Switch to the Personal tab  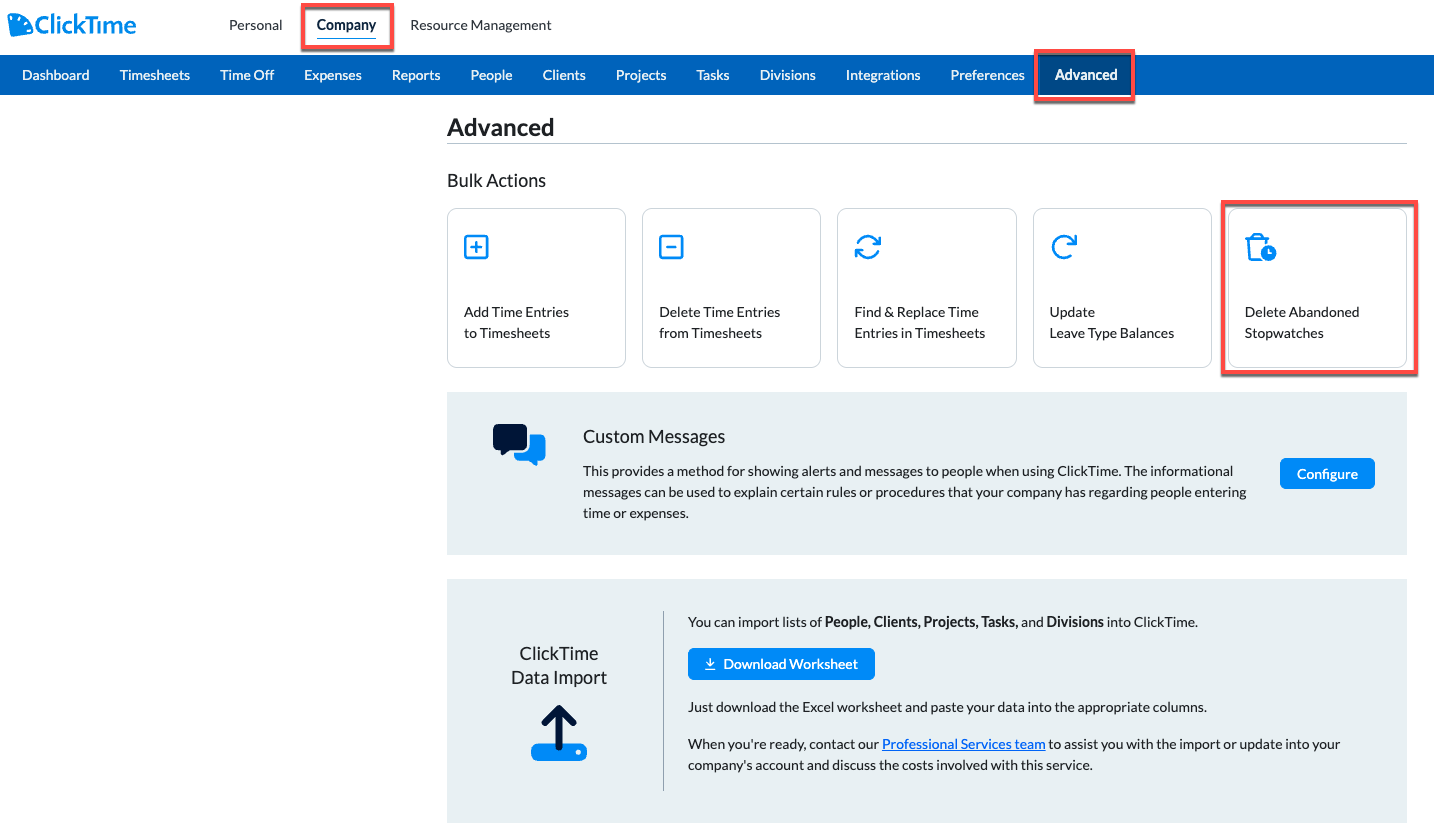point(256,25)
